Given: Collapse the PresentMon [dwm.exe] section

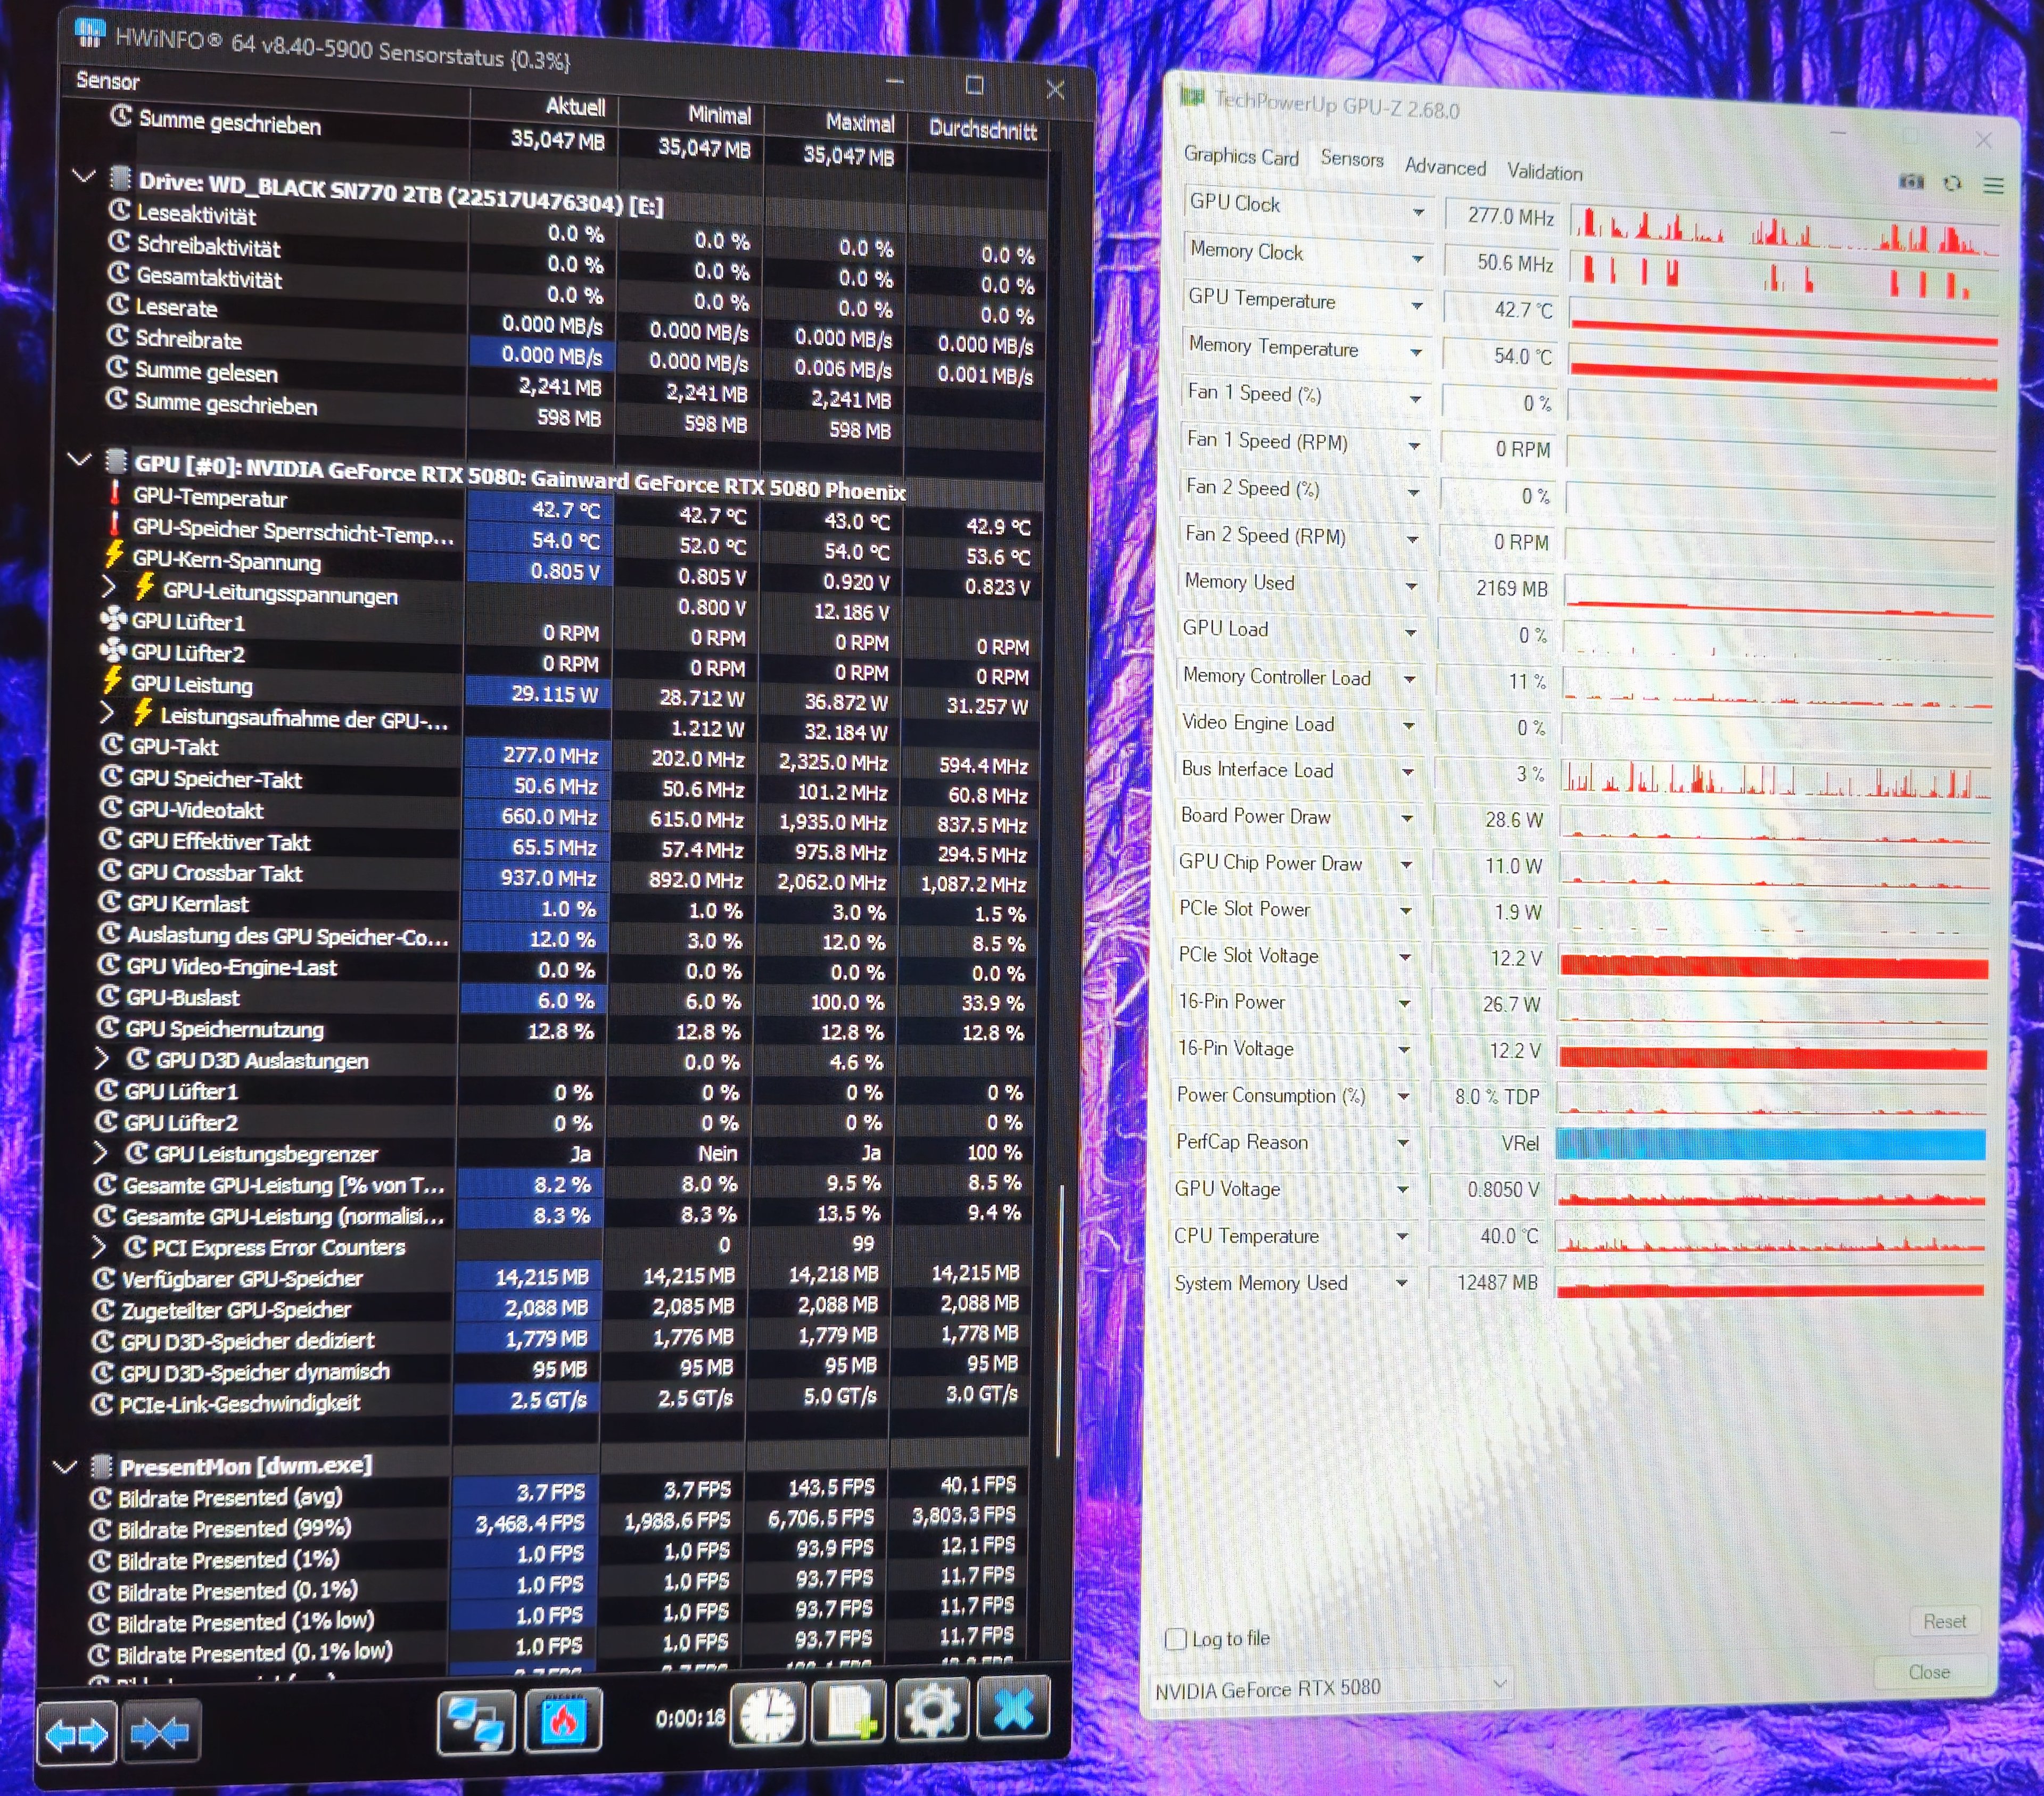Looking at the screenshot, I should click(65, 1467).
